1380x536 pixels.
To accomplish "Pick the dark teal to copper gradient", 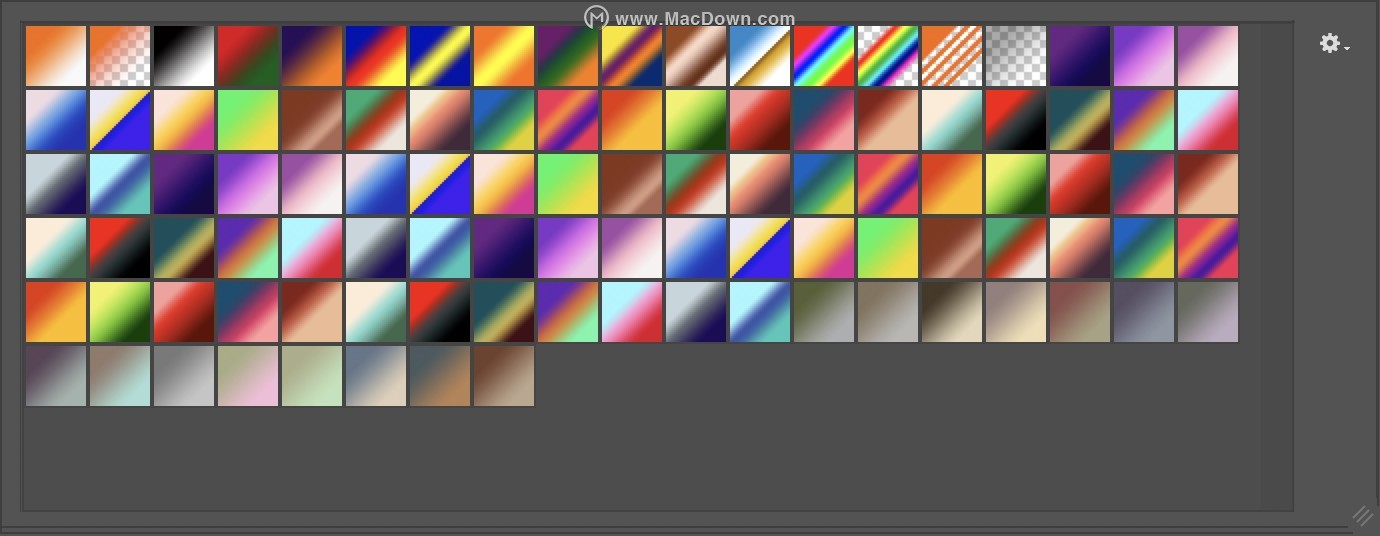I will [x=440, y=376].
